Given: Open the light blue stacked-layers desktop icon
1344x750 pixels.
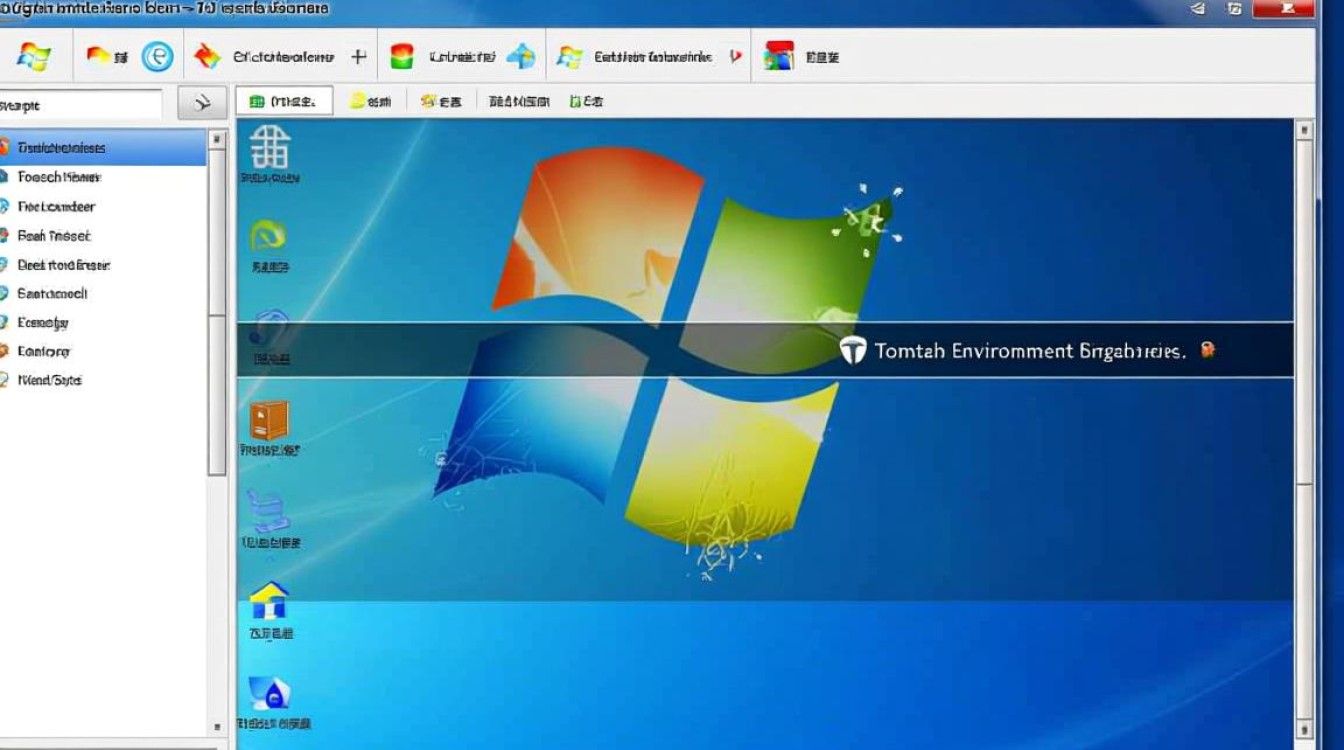Looking at the screenshot, I should (x=269, y=511).
